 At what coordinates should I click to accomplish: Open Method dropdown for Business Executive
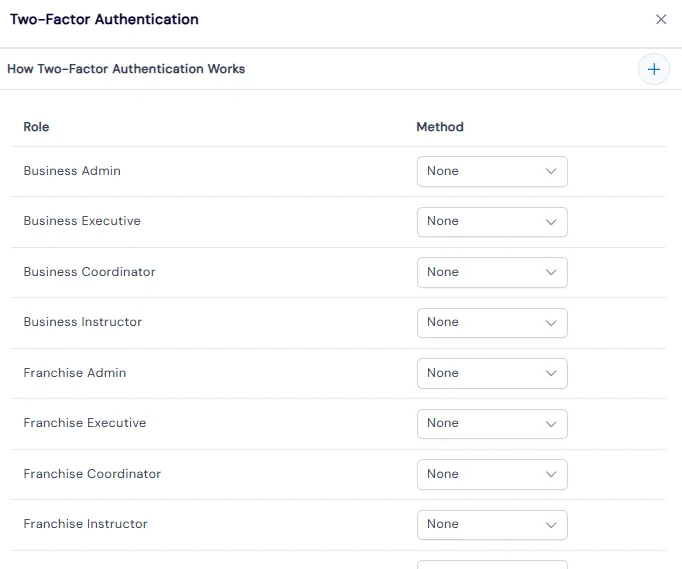492,222
